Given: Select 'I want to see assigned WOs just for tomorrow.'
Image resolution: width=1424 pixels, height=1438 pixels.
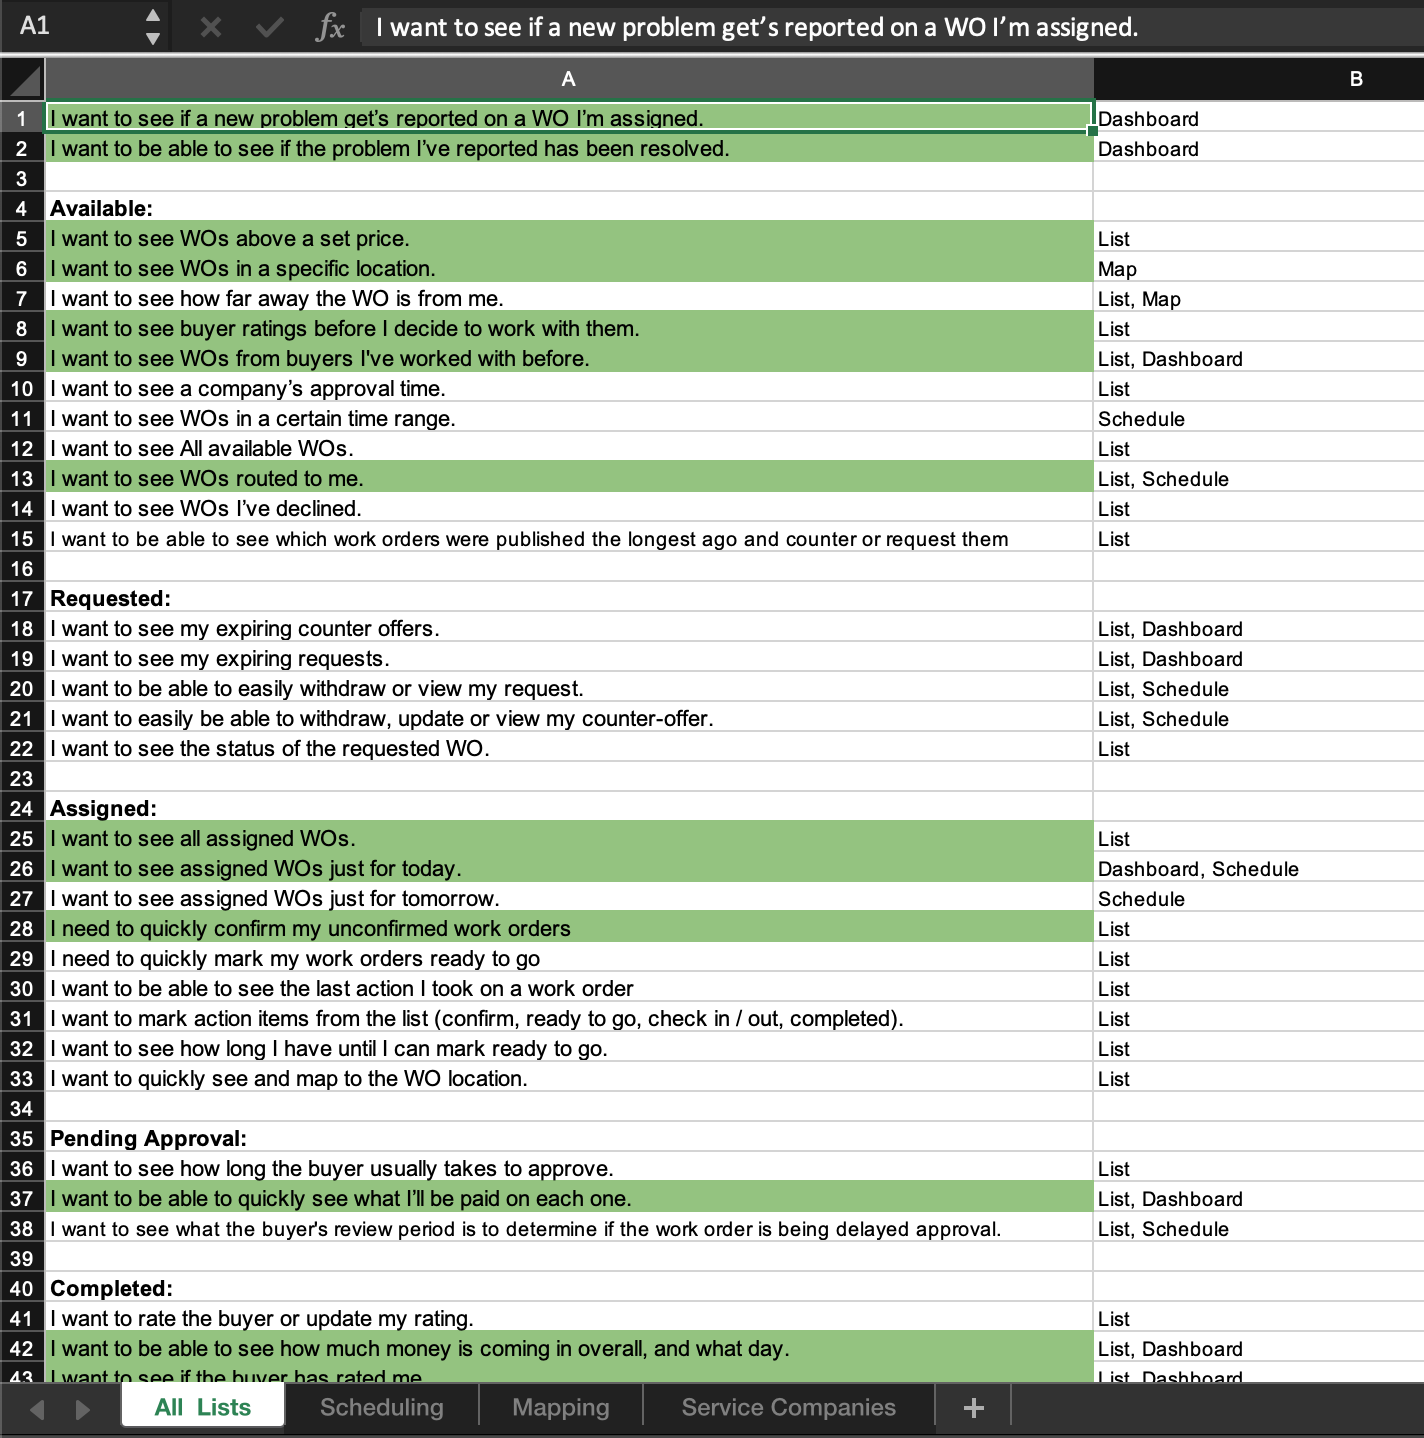Looking at the screenshot, I should click(569, 898).
